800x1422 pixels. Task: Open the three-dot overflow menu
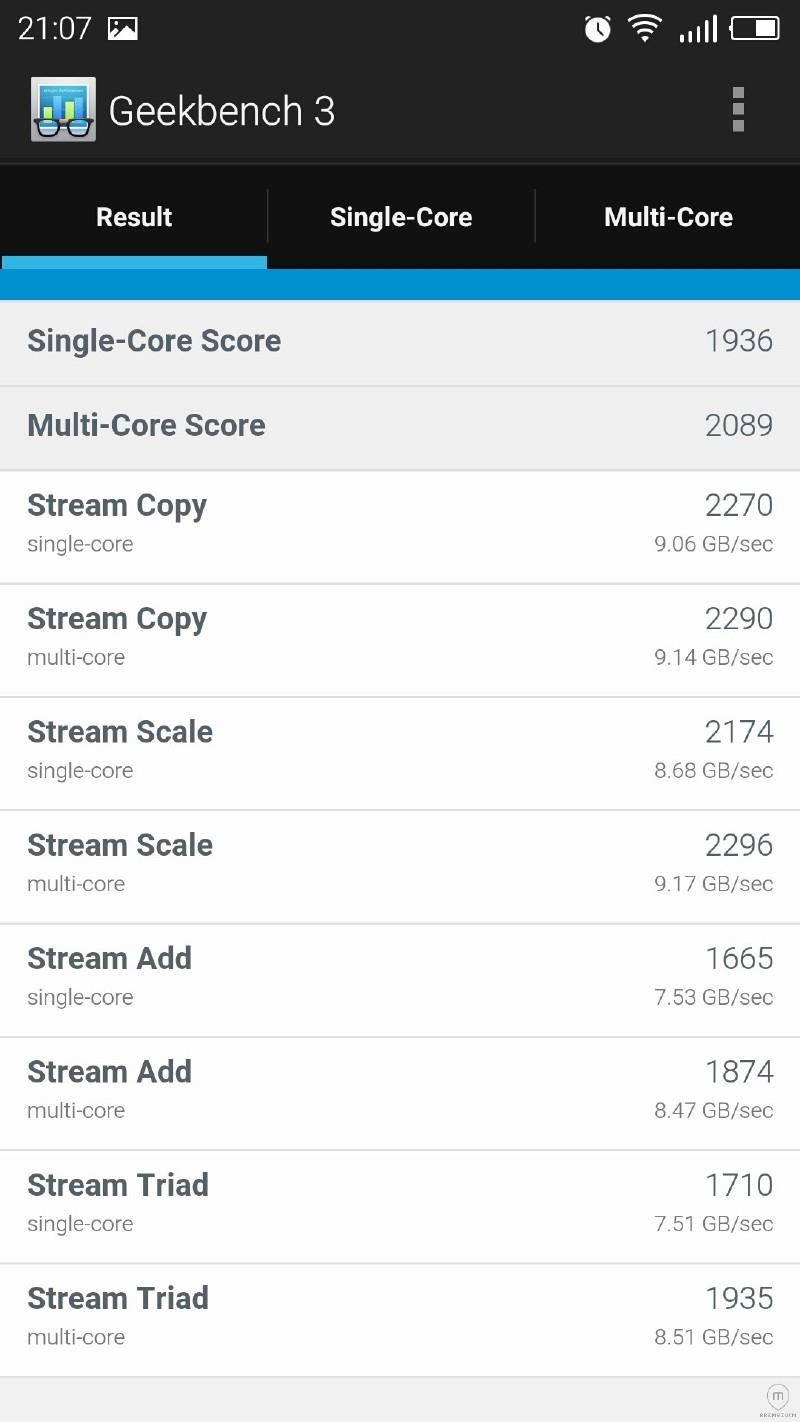(x=738, y=109)
